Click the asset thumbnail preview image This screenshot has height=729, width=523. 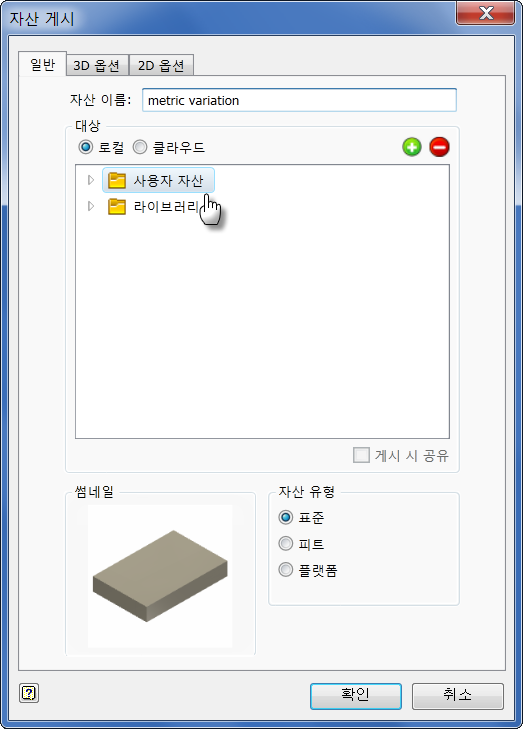[160, 576]
